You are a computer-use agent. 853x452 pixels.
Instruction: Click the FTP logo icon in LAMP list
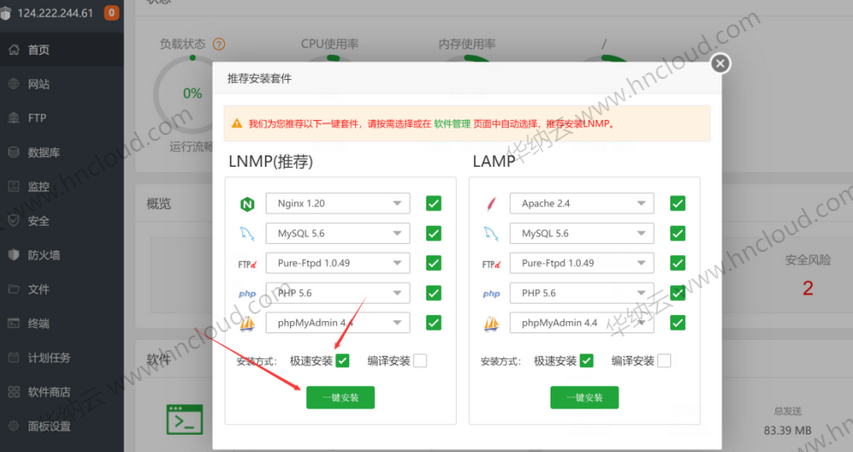pyautogui.click(x=491, y=264)
